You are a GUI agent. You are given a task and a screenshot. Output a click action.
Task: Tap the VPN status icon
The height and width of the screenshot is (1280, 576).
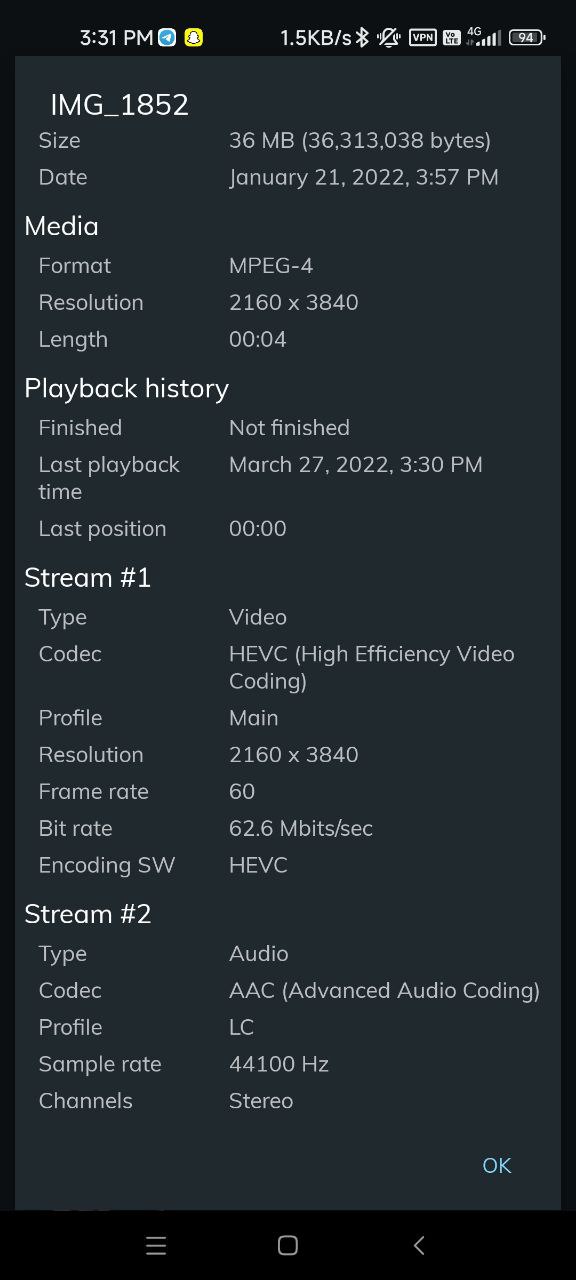click(x=423, y=38)
